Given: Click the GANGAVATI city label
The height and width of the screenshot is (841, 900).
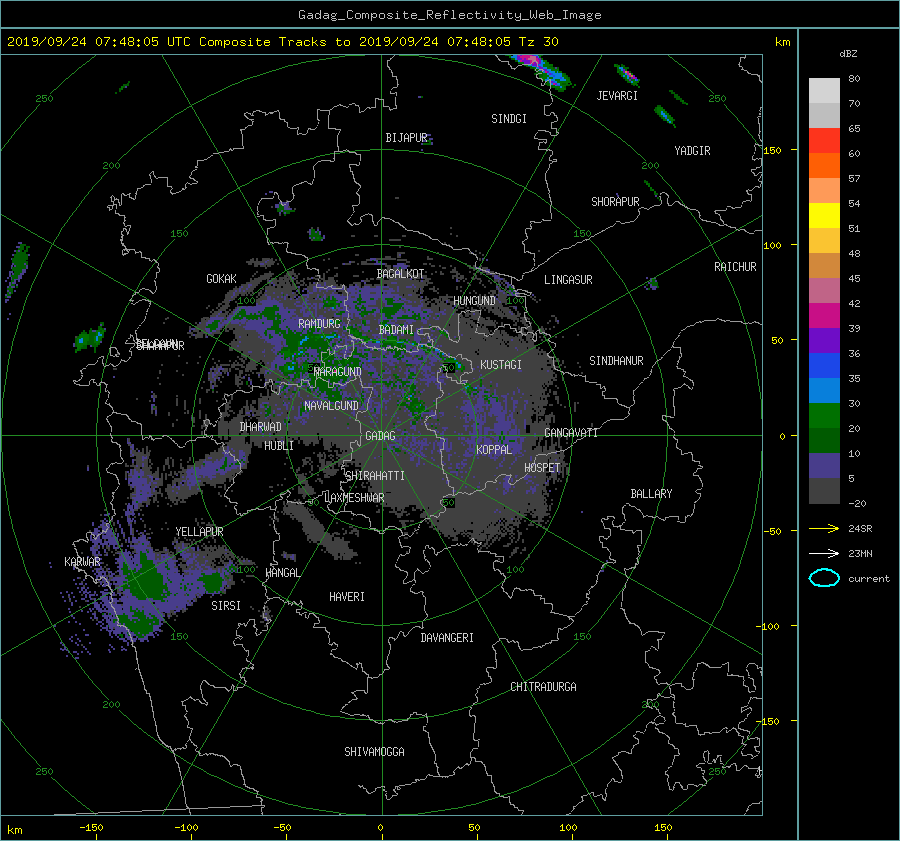Looking at the screenshot, I should tap(571, 433).
